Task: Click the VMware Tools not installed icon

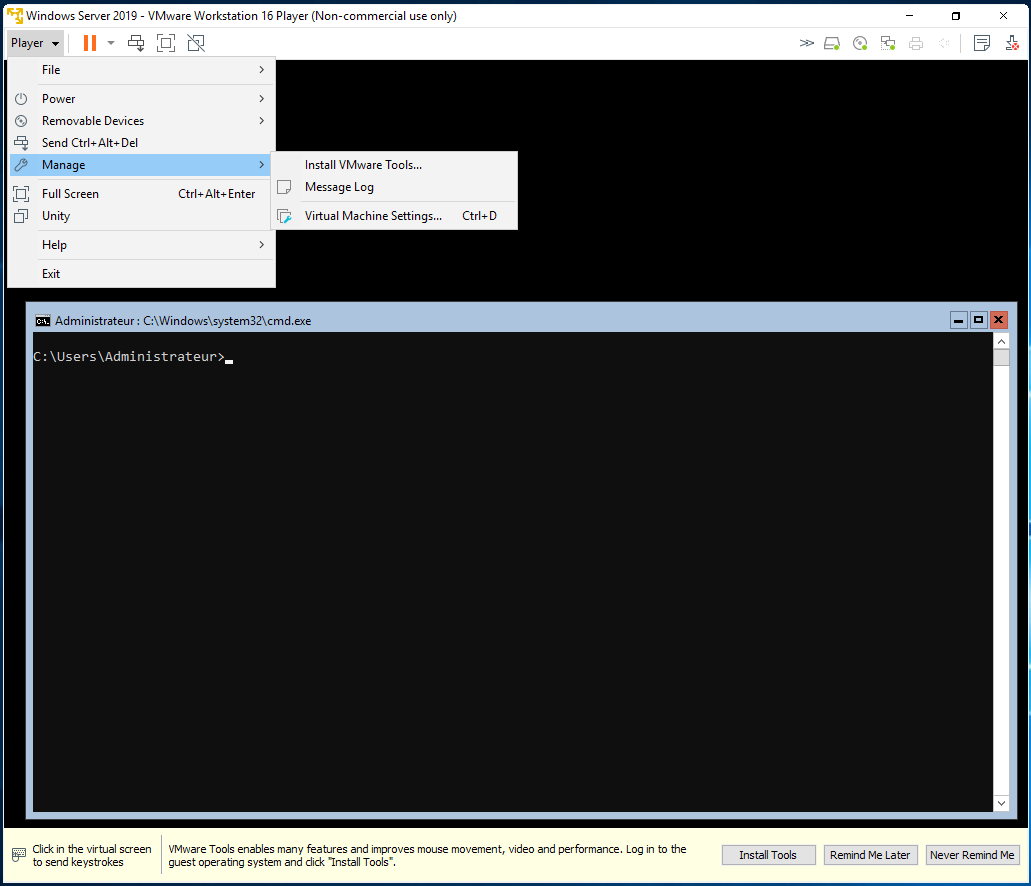Action: (x=1012, y=43)
